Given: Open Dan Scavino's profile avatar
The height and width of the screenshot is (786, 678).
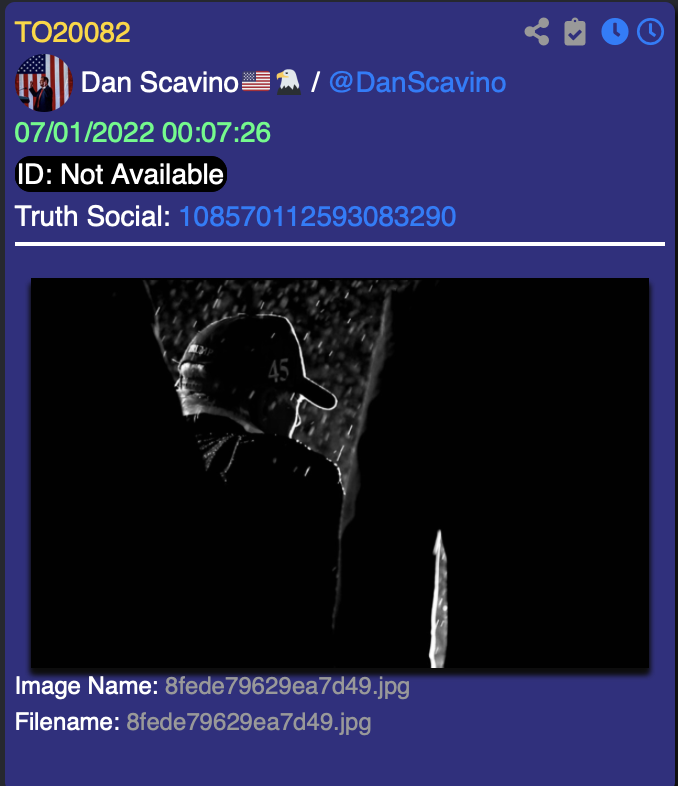Looking at the screenshot, I should [x=44, y=83].
